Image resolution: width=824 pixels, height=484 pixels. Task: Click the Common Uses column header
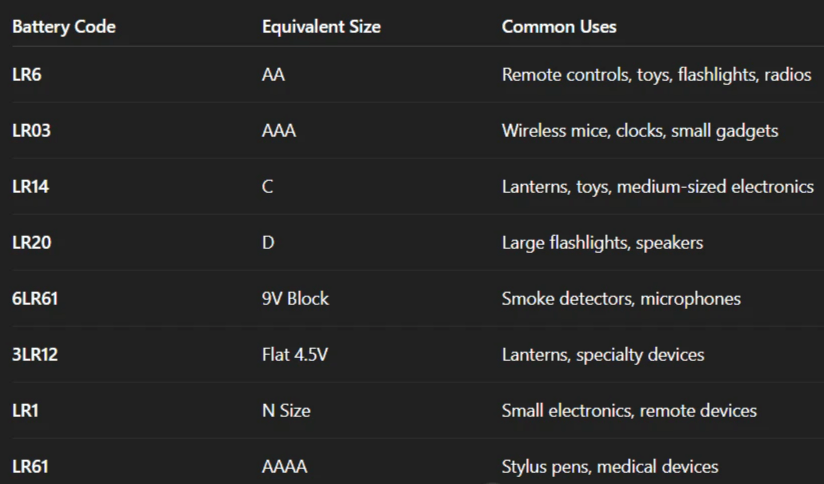[x=559, y=27]
